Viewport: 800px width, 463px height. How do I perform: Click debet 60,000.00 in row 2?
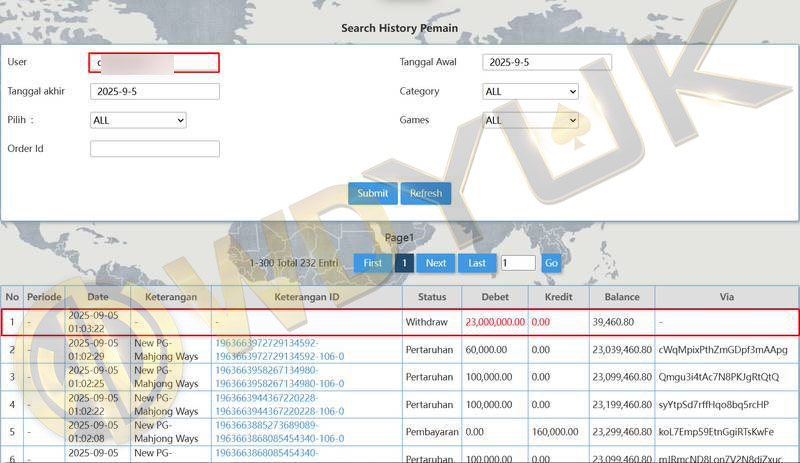[486, 350]
